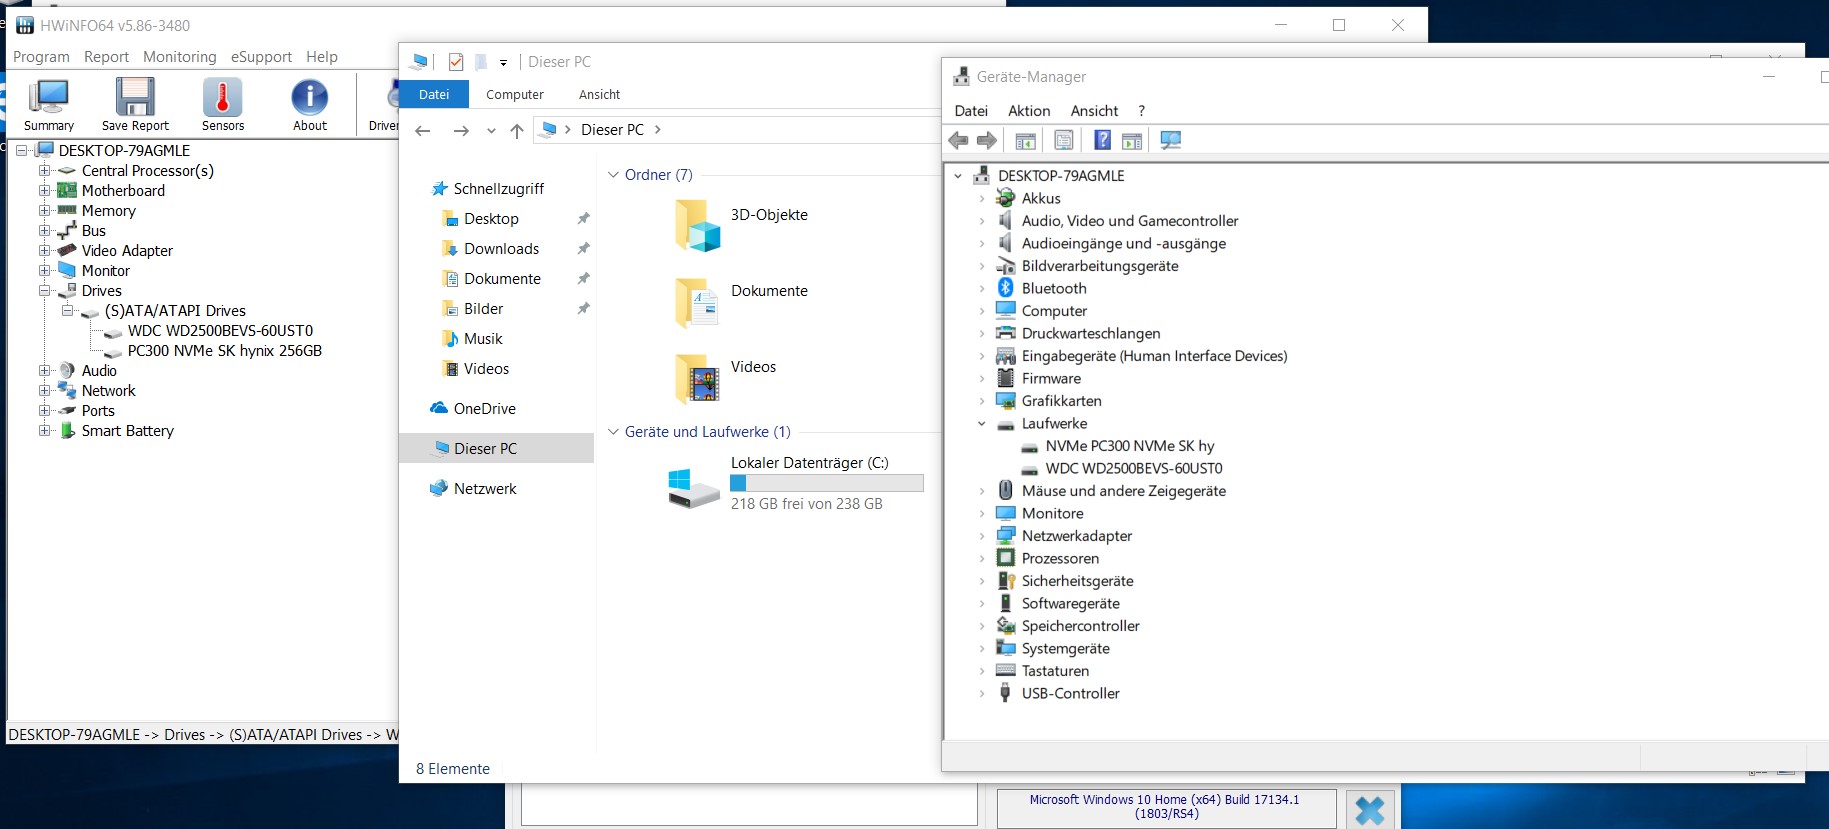The image size is (1829, 829).
Task: Expand the Network node in HWiNFO
Action: [x=45, y=390]
